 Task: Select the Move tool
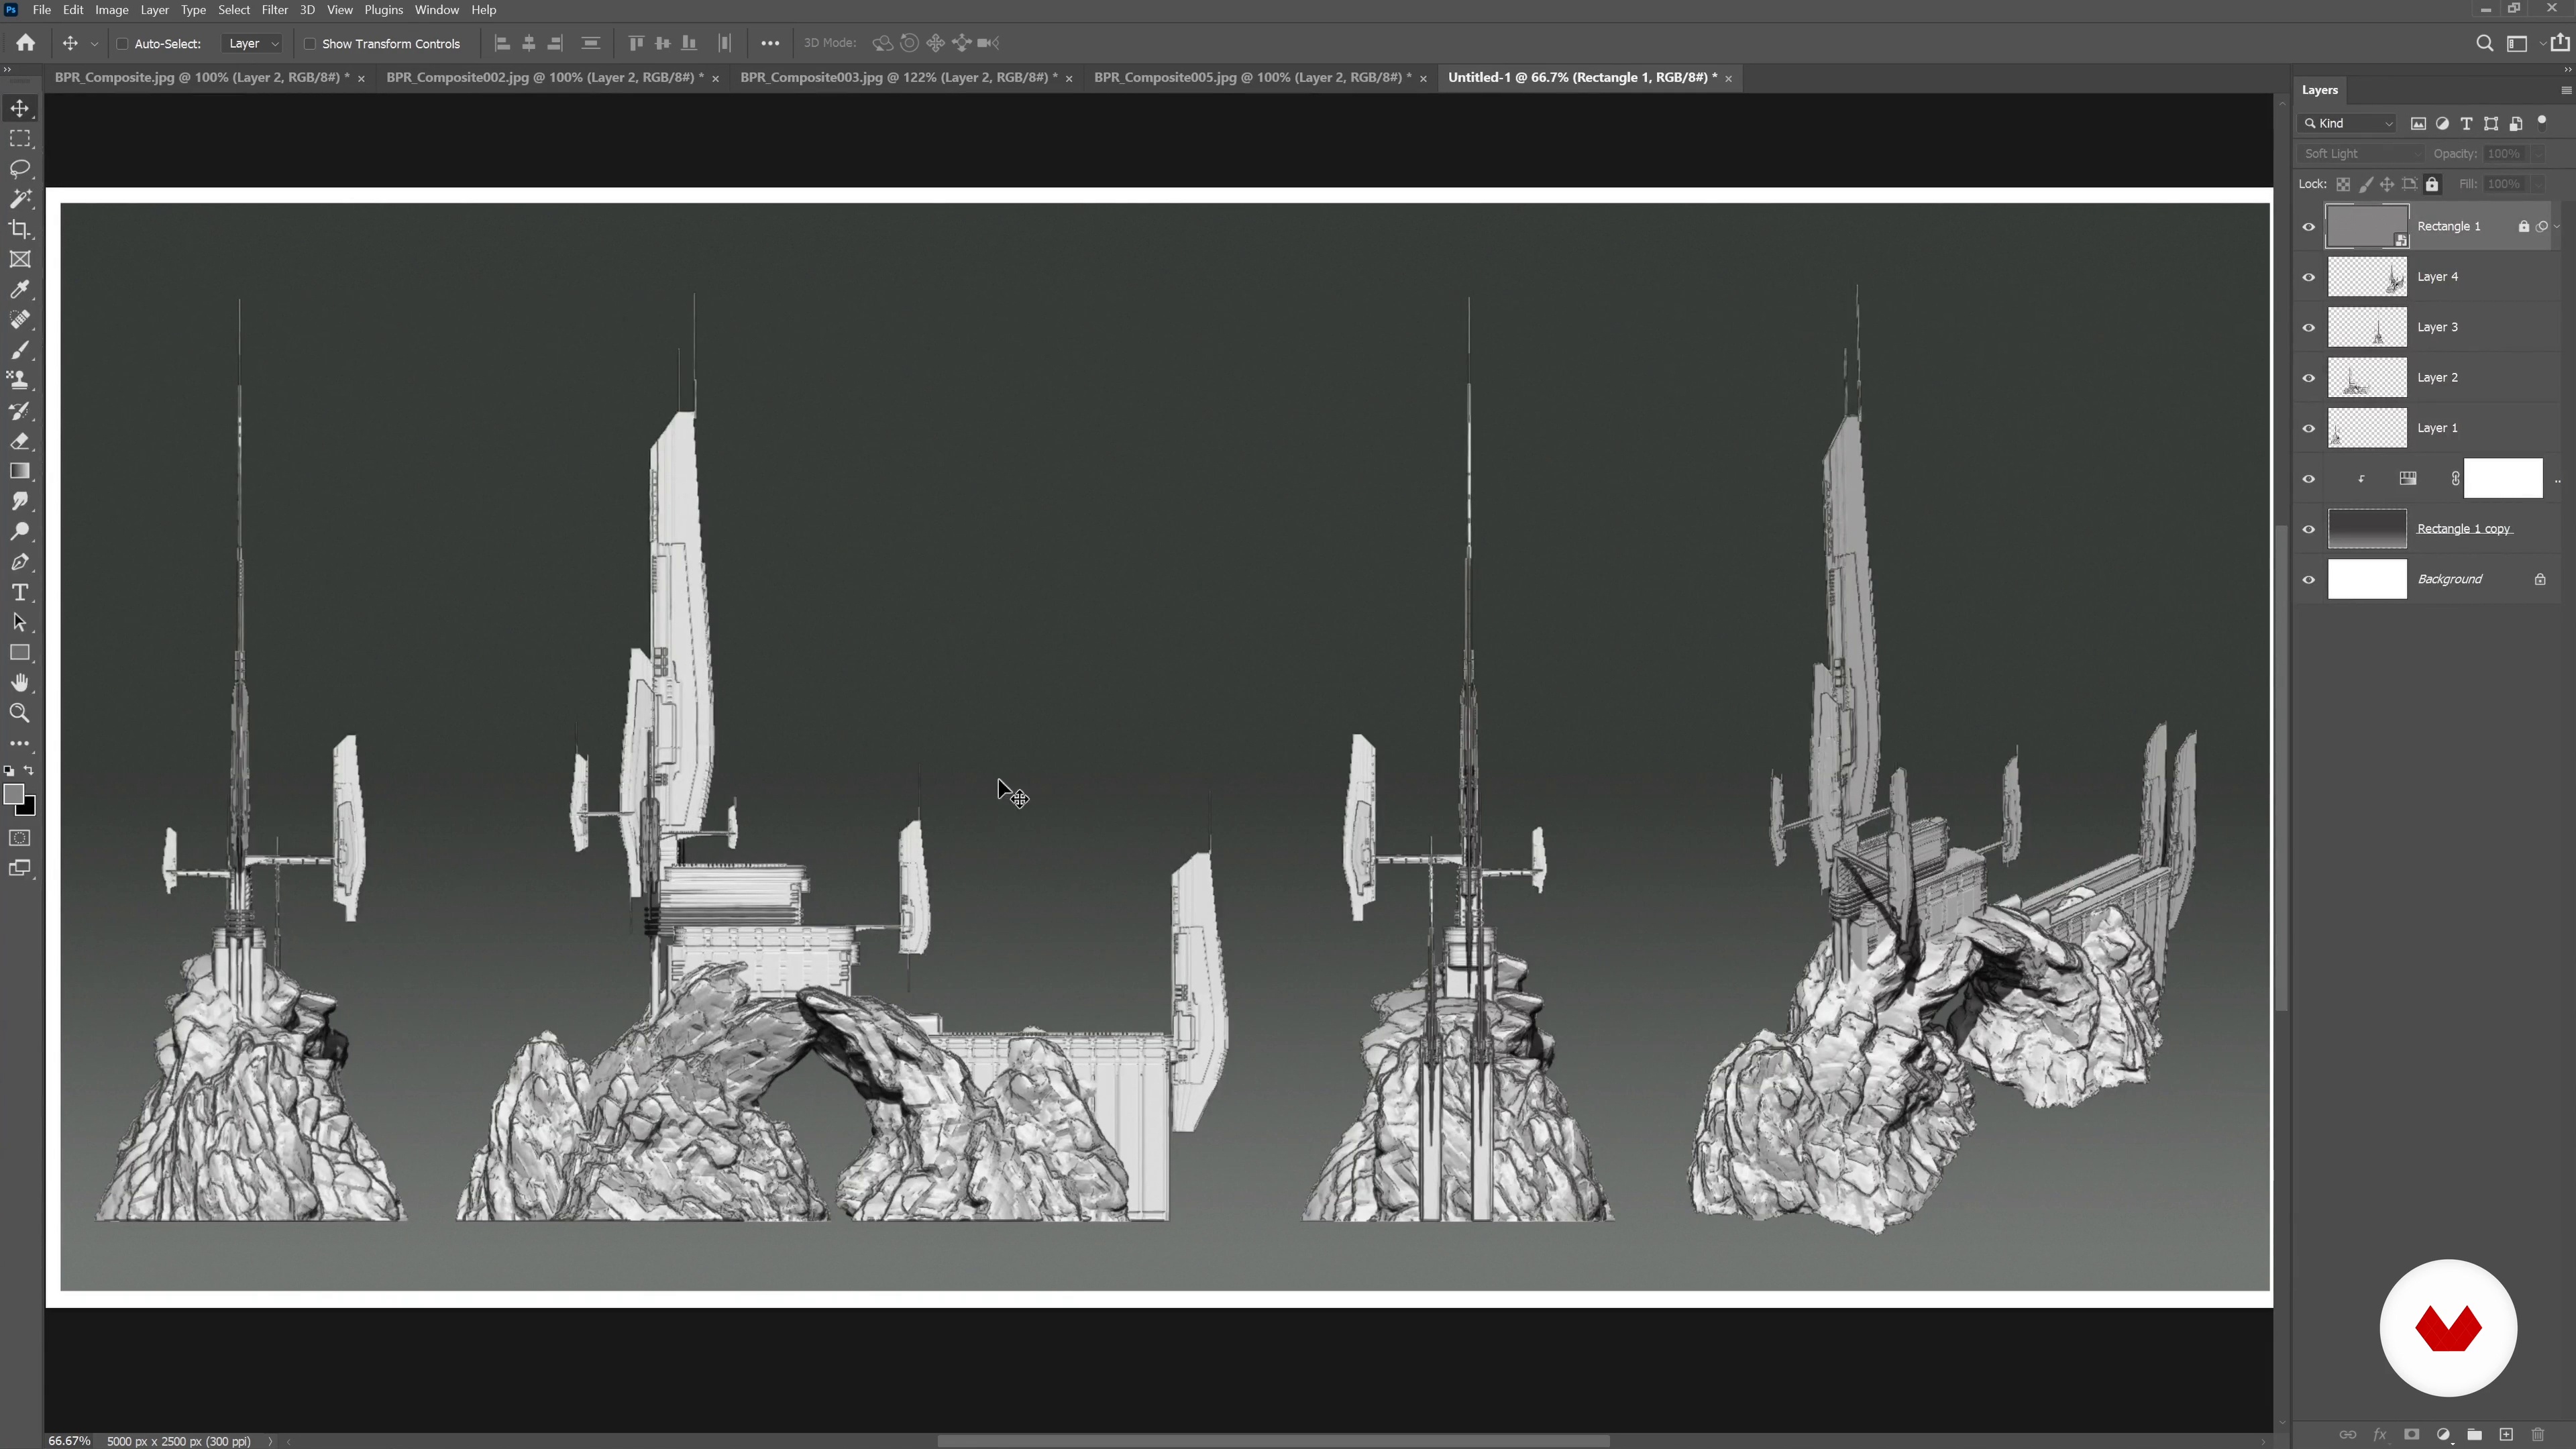(x=20, y=108)
